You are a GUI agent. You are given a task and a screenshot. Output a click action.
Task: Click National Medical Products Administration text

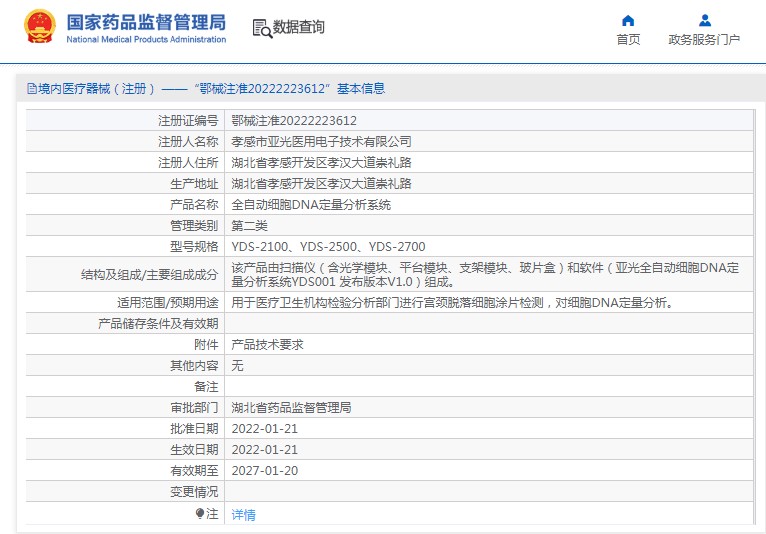point(146,40)
